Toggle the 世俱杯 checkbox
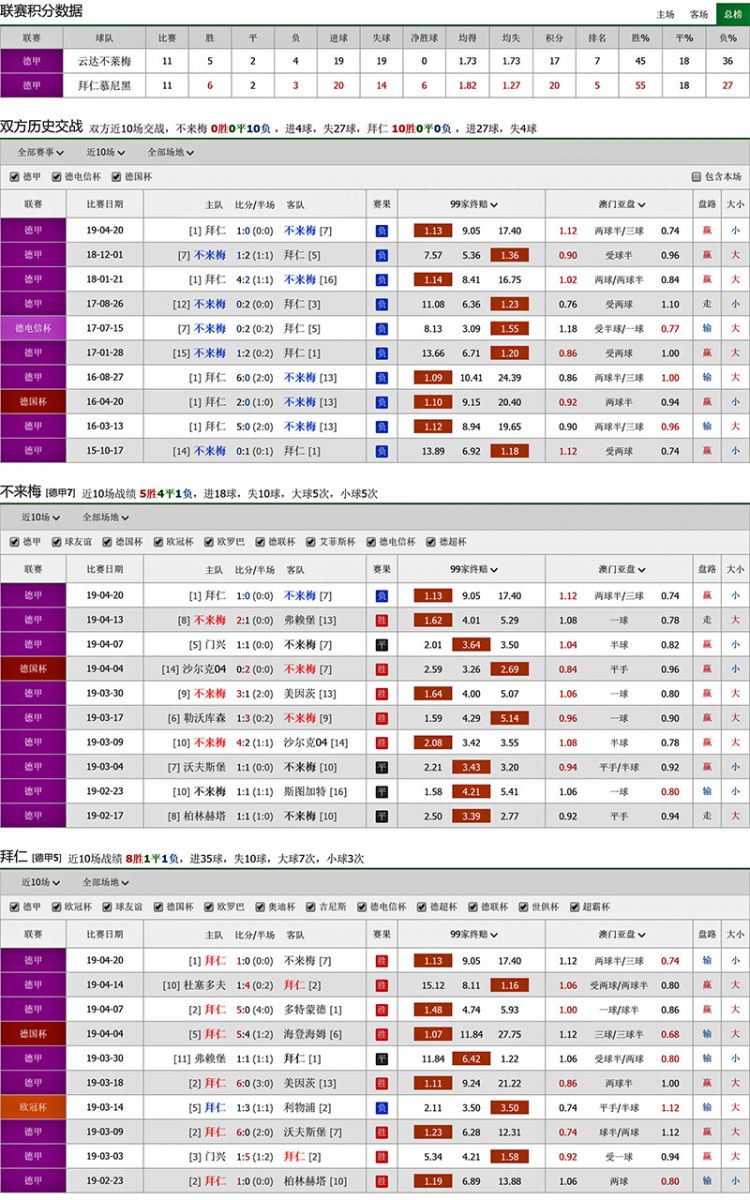 [525, 907]
